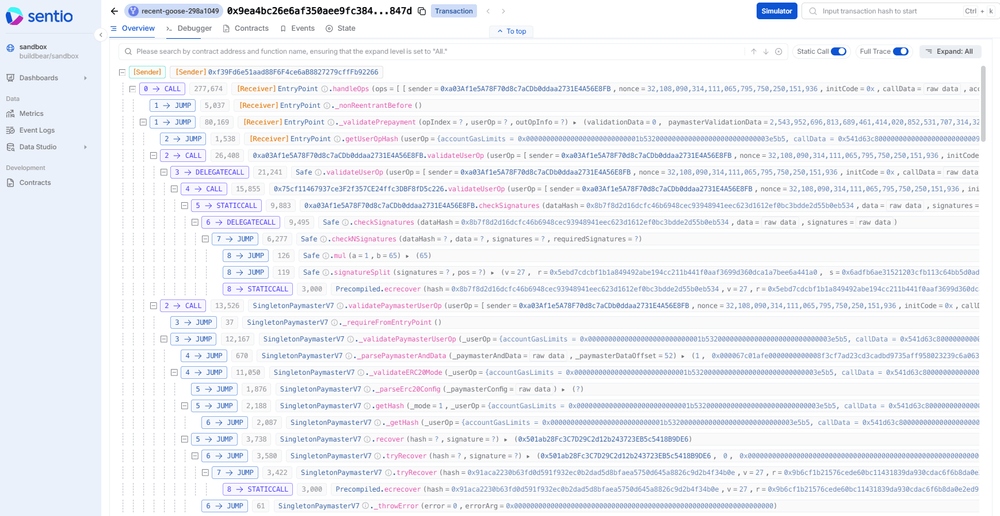Open Metrics in the sidebar

(31, 113)
